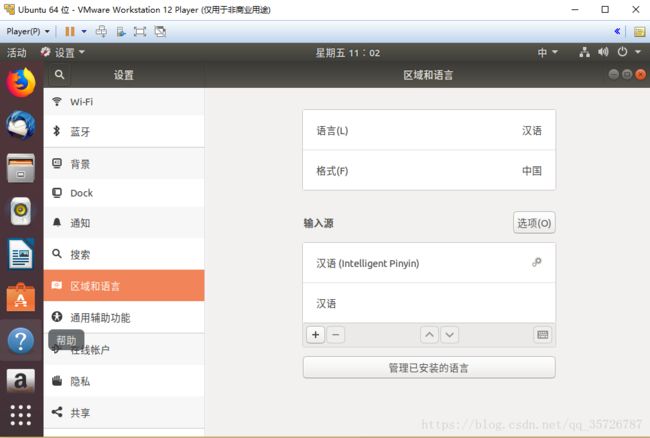The height and width of the screenshot is (438, 650).
Task: Enter VMware full screen mode icon
Action: tap(140, 31)
